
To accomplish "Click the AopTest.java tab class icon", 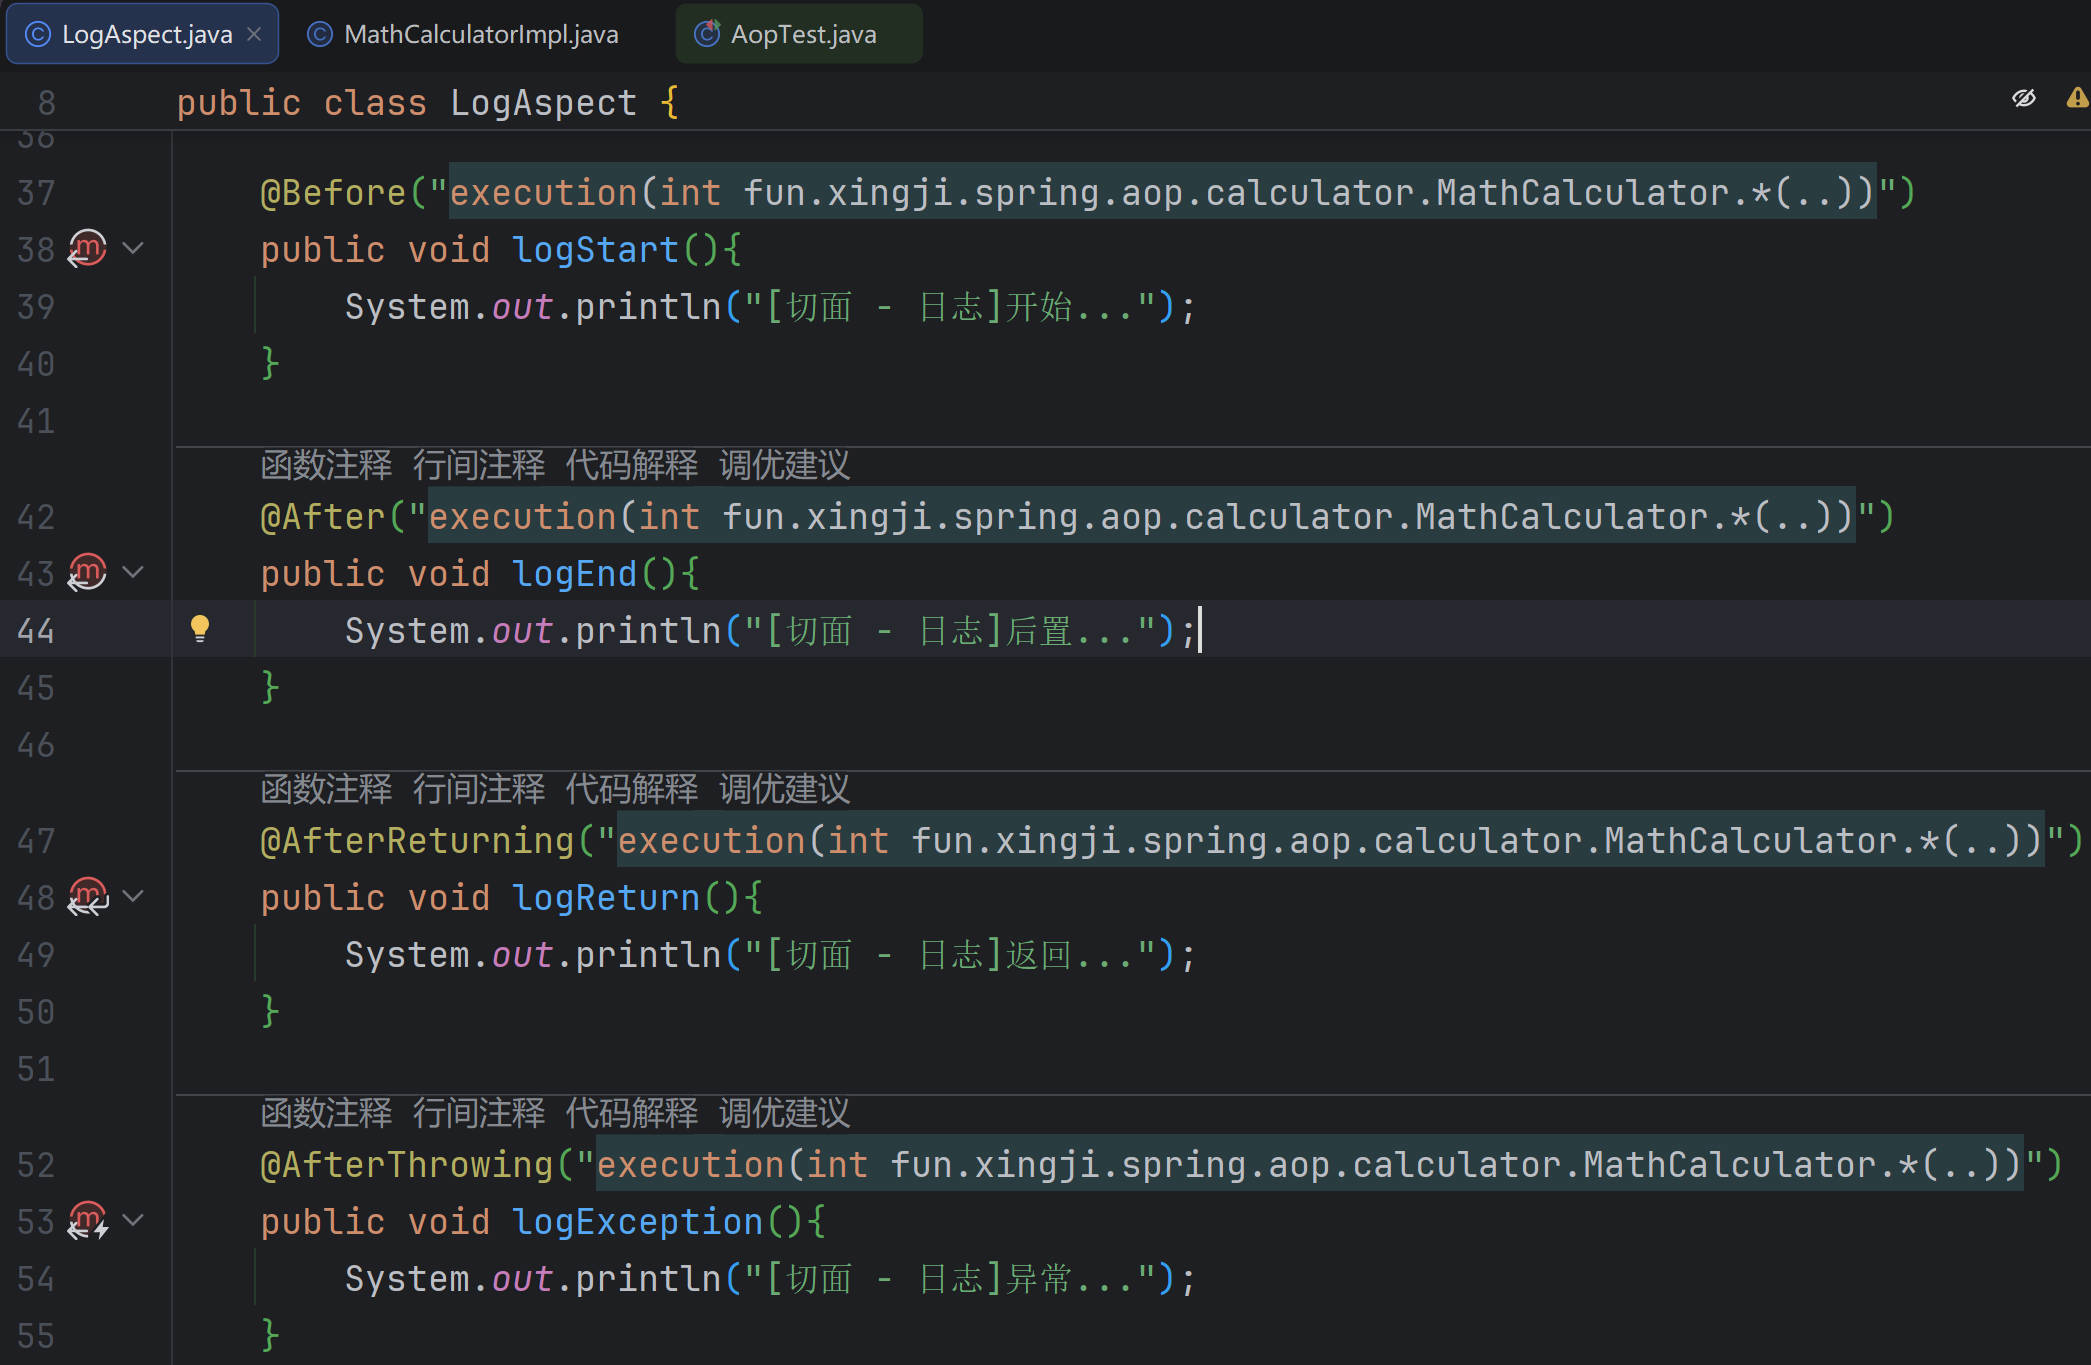I will point(707,35).
